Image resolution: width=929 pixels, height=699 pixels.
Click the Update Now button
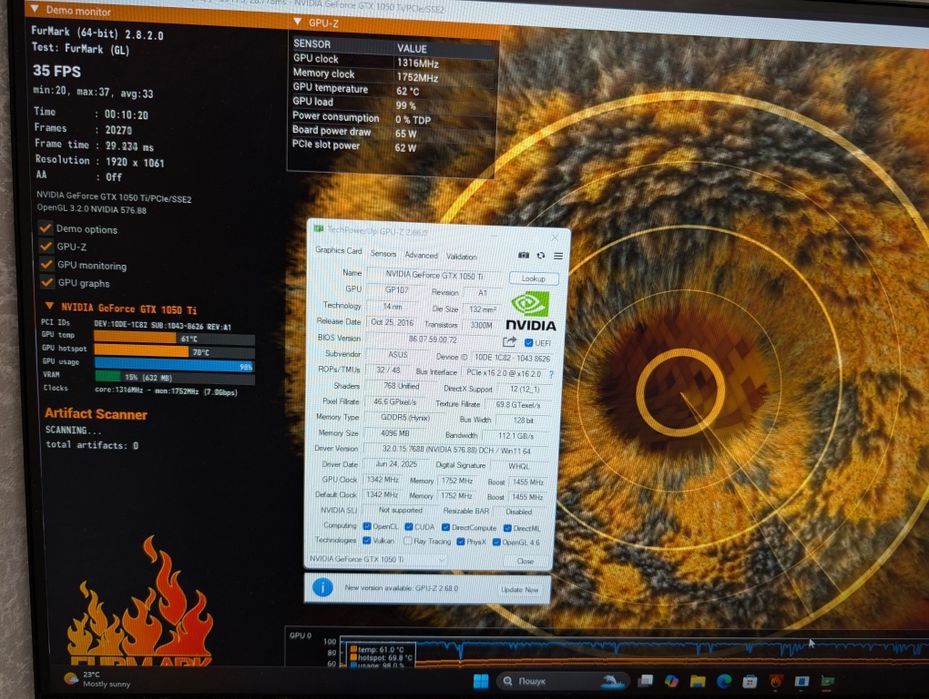click(x=520, y=589)
